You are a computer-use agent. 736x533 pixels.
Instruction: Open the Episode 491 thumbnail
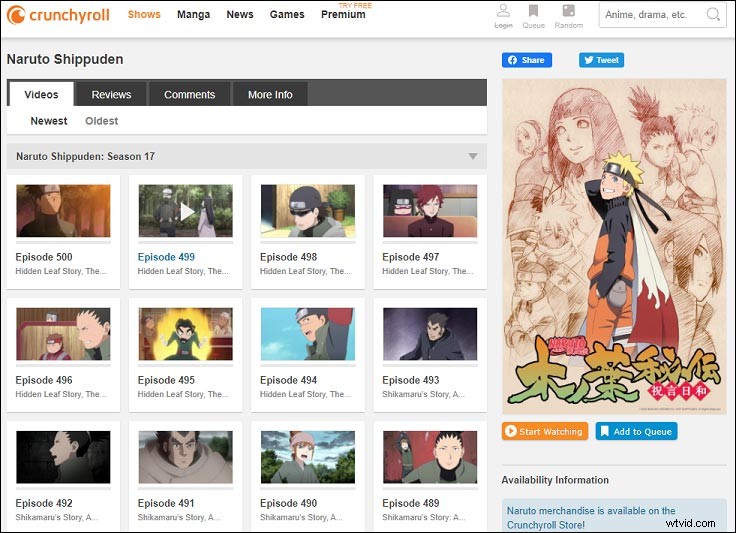click(x=185, y=457)
